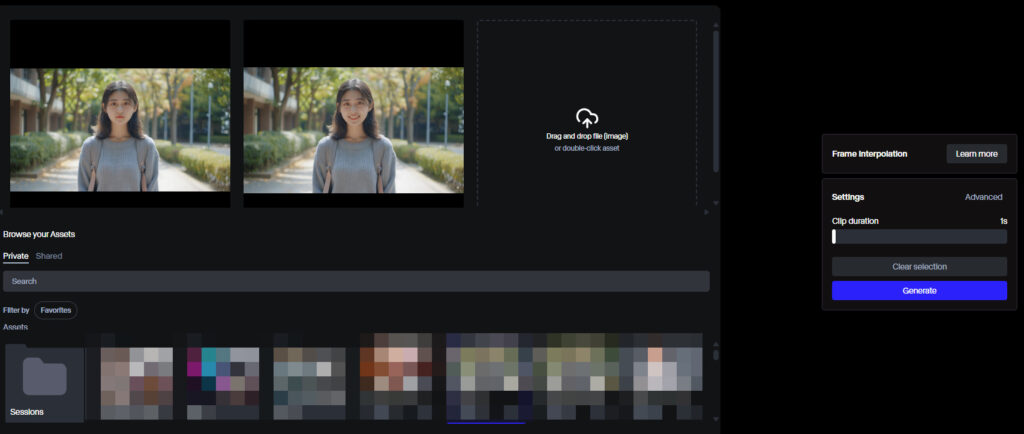The height and width of the screenshot is (434, 1024).
Task: Click the 'or double-click asset' text in drop zone
Action: pos(587,148)
